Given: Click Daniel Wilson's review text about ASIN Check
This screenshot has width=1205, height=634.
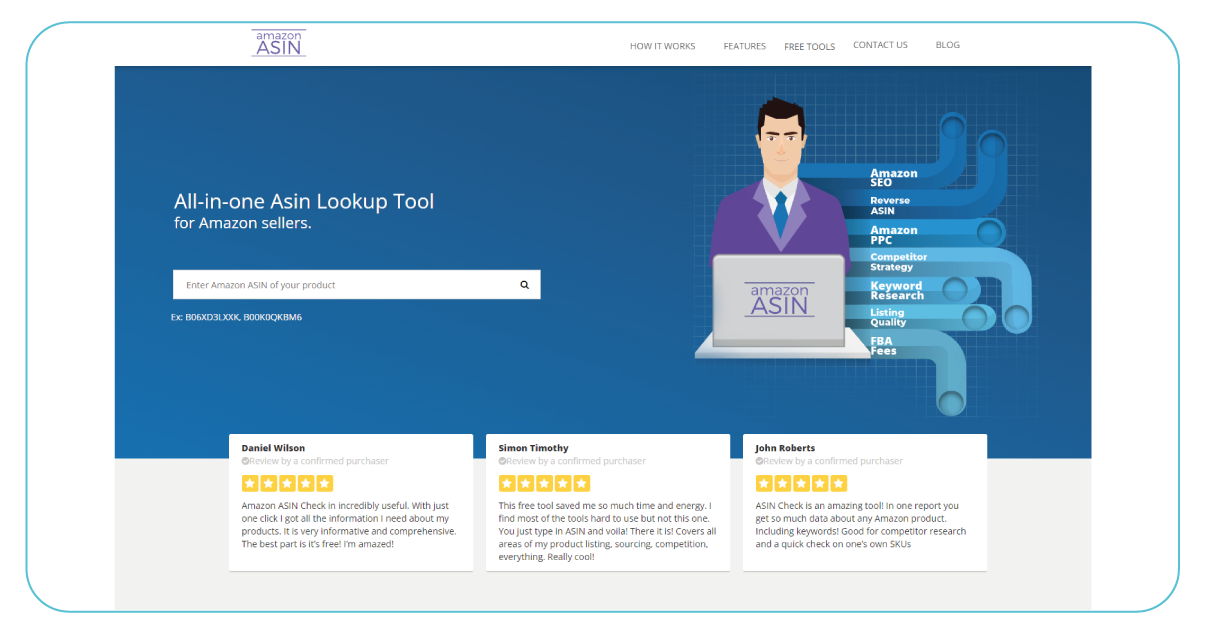Looking at the screenshot, I should [349, 525].
